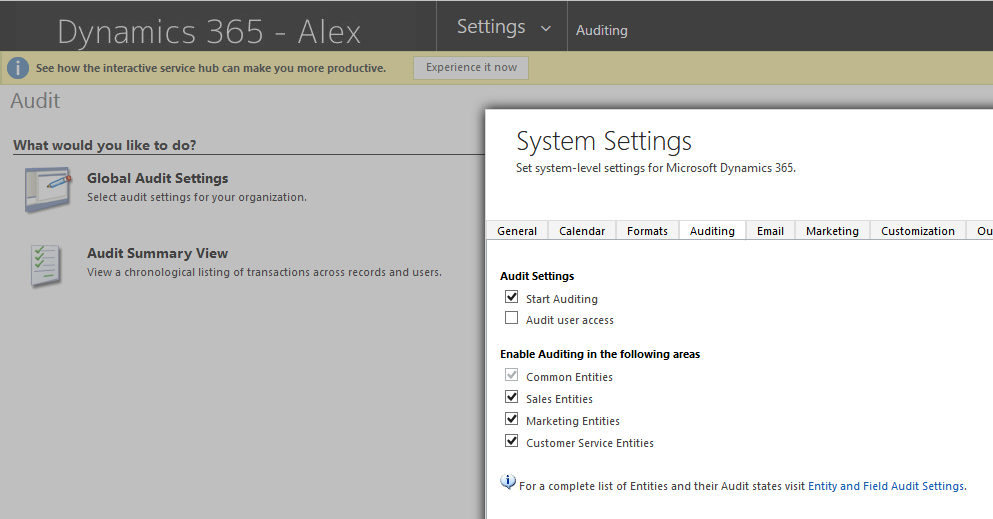
Task: Open the Calendar tab
Action: [582, 231]
